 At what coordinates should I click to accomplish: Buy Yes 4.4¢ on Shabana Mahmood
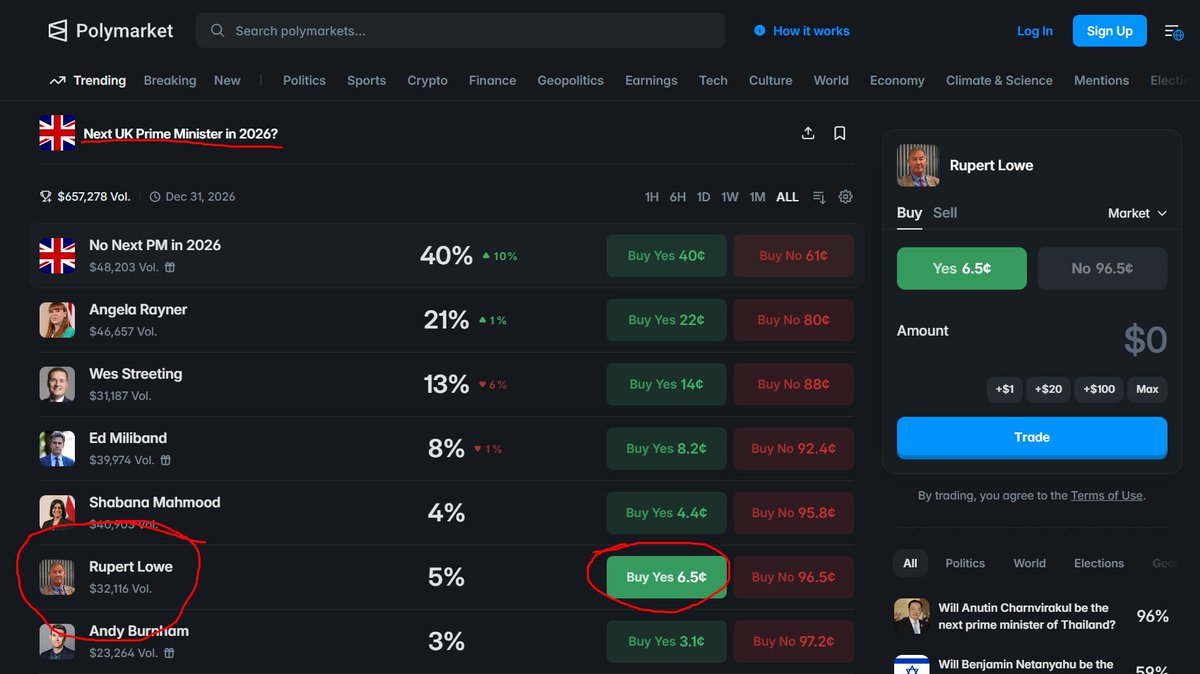click(x=666, y=512)
